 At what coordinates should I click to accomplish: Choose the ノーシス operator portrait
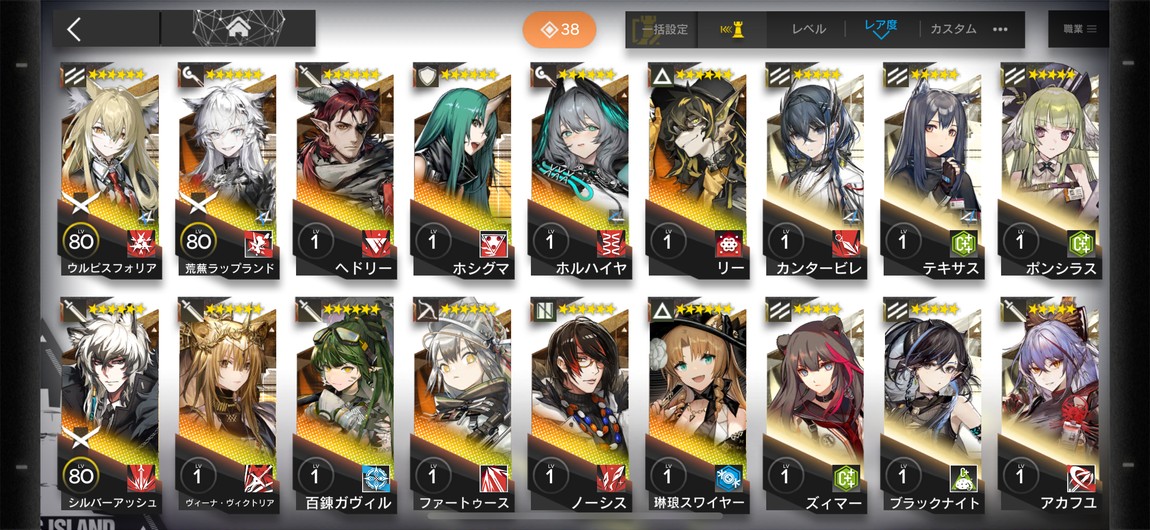click(x=580, y=405)
